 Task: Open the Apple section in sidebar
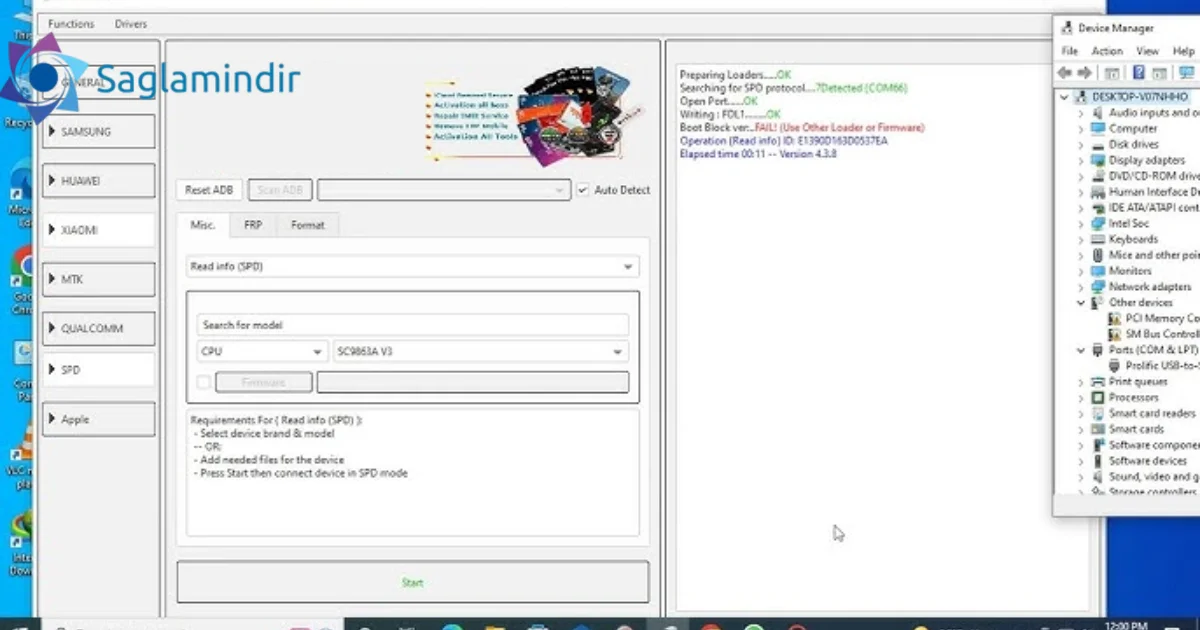(x=98, y=420)
